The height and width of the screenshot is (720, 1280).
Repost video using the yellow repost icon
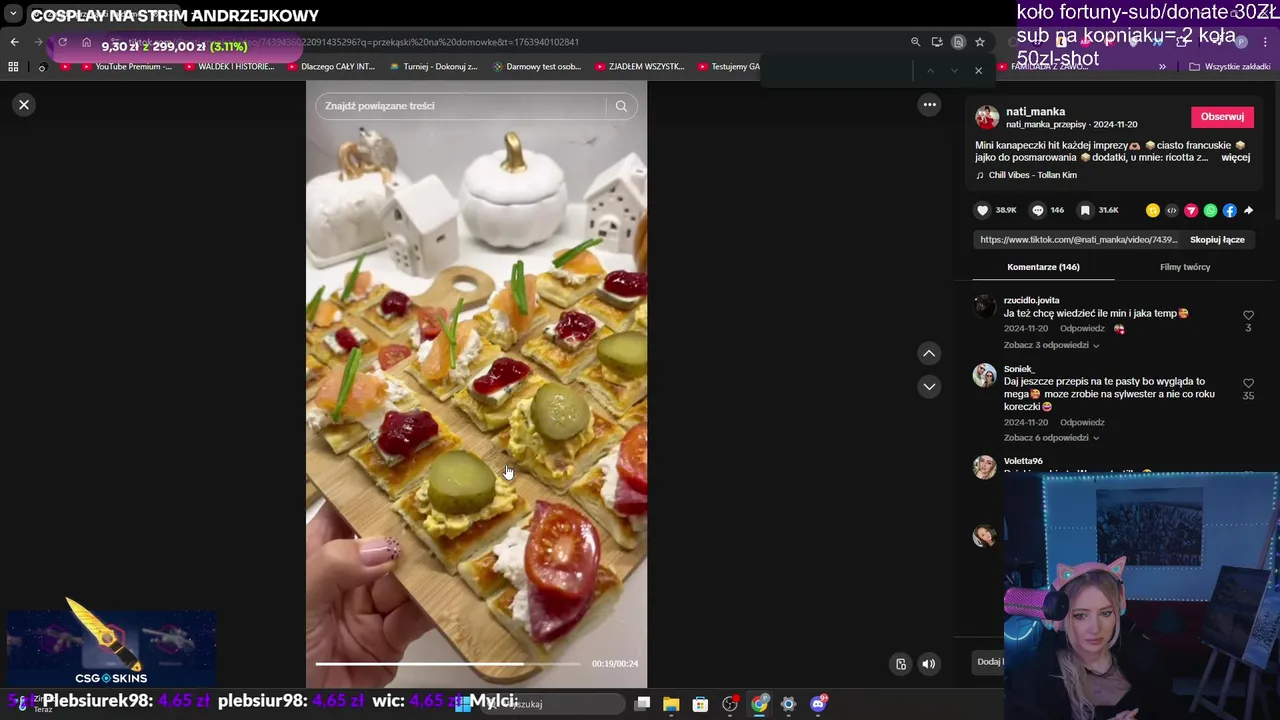1153,210
